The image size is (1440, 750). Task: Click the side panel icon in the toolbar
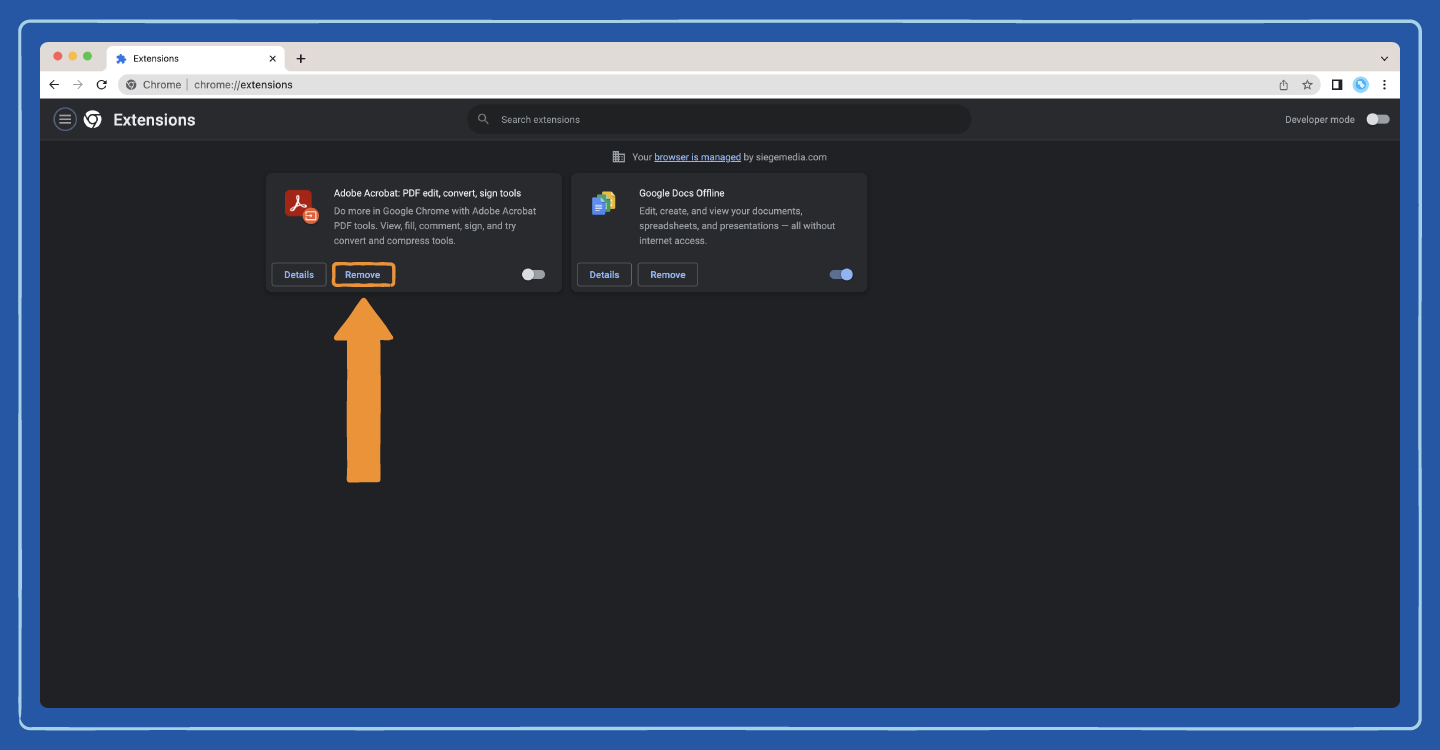(x=1337, y=85)
